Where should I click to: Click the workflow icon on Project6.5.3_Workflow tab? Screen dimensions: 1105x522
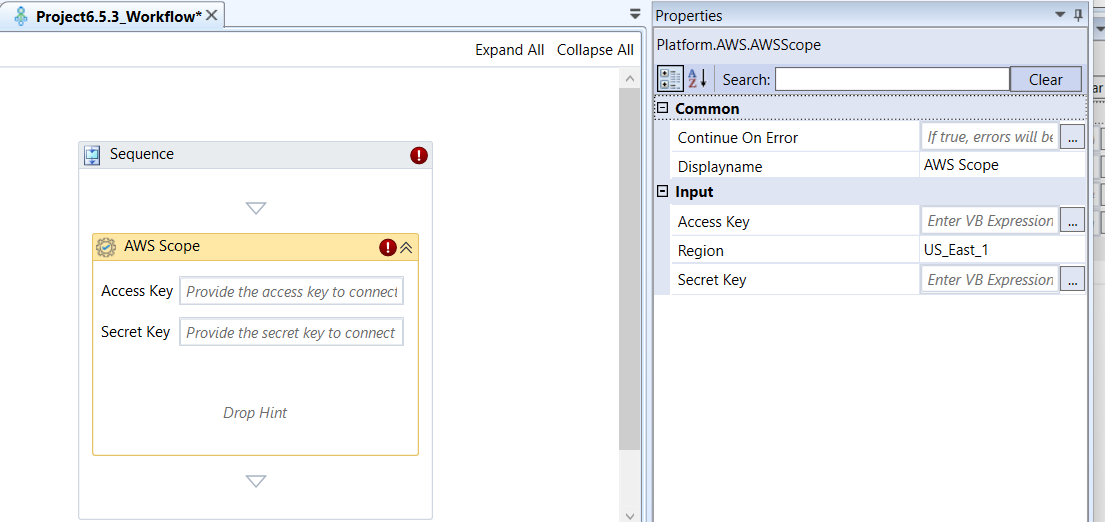coord(23,16)
